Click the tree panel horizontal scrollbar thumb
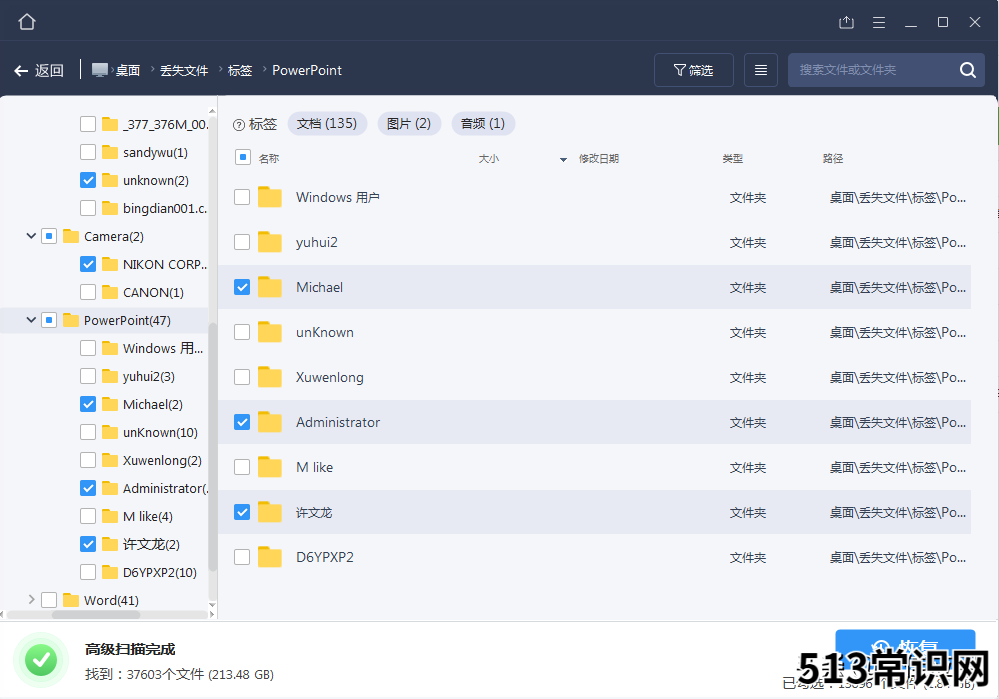 coord(96,615)
